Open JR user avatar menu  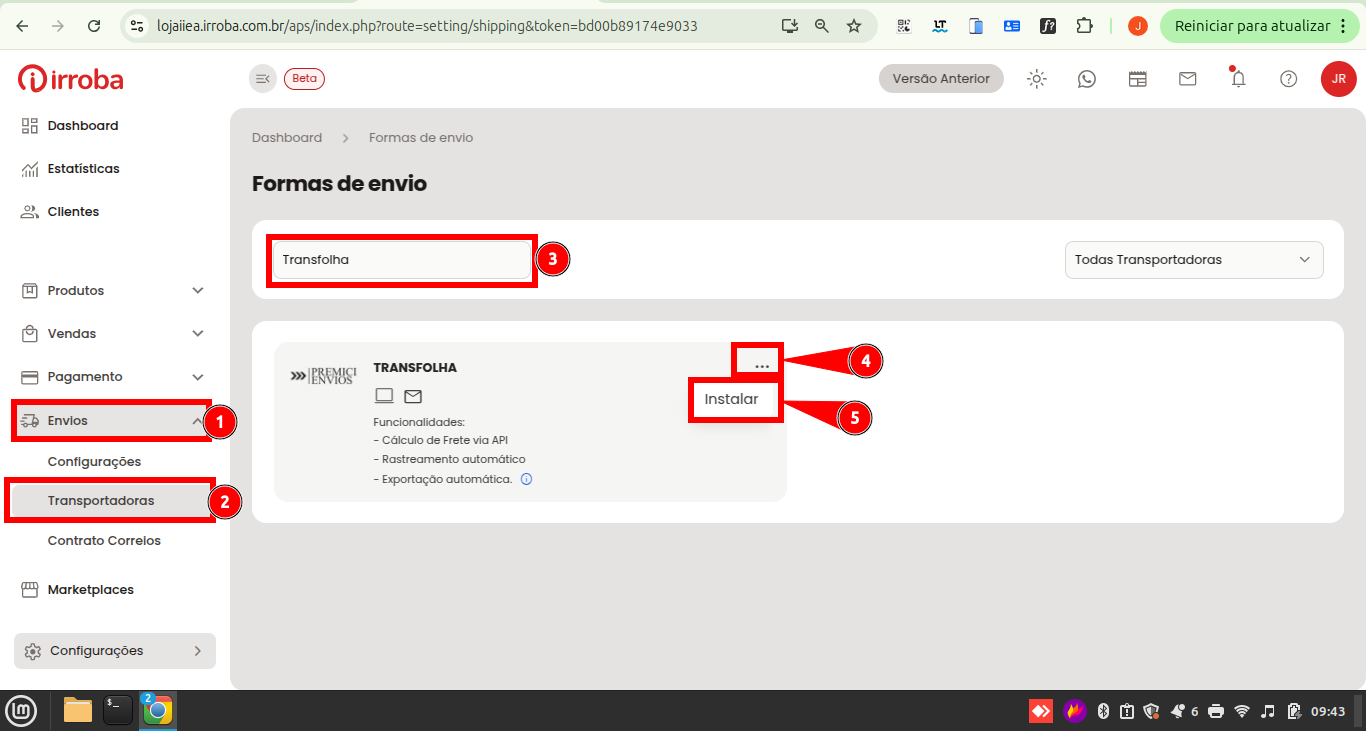[x=1339, y=79]
